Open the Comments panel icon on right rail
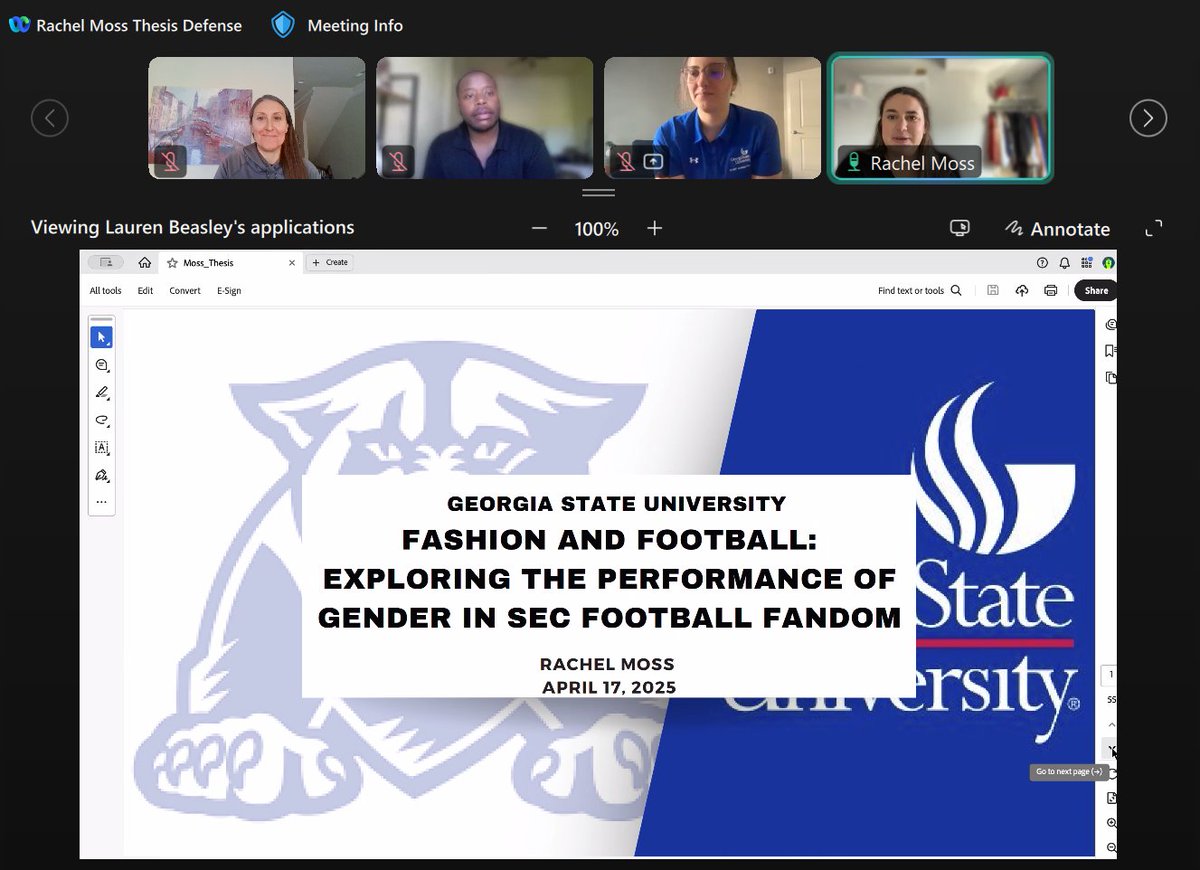Screen dimensions: 1200x870 pyautogui.click(x=1111, y=324)
